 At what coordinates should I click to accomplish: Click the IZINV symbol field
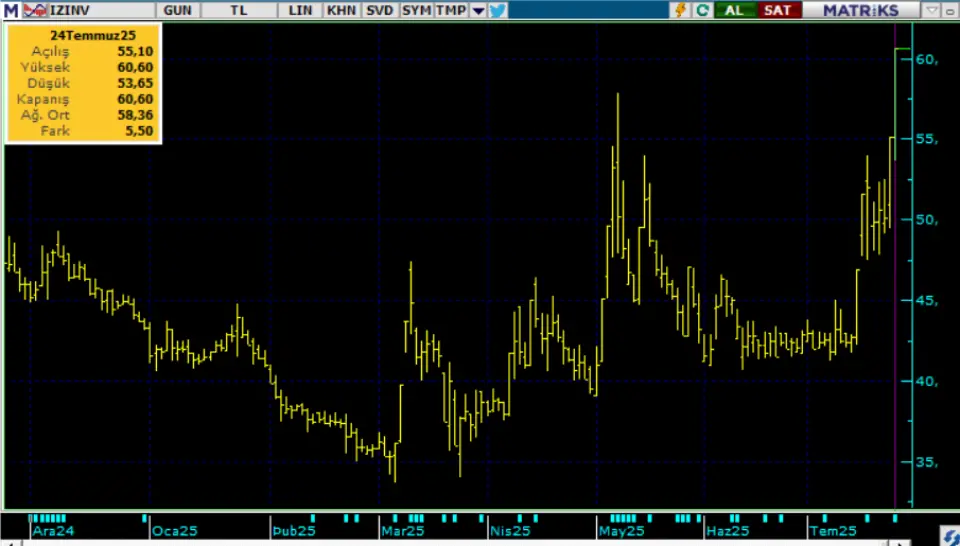click(100, 10)
